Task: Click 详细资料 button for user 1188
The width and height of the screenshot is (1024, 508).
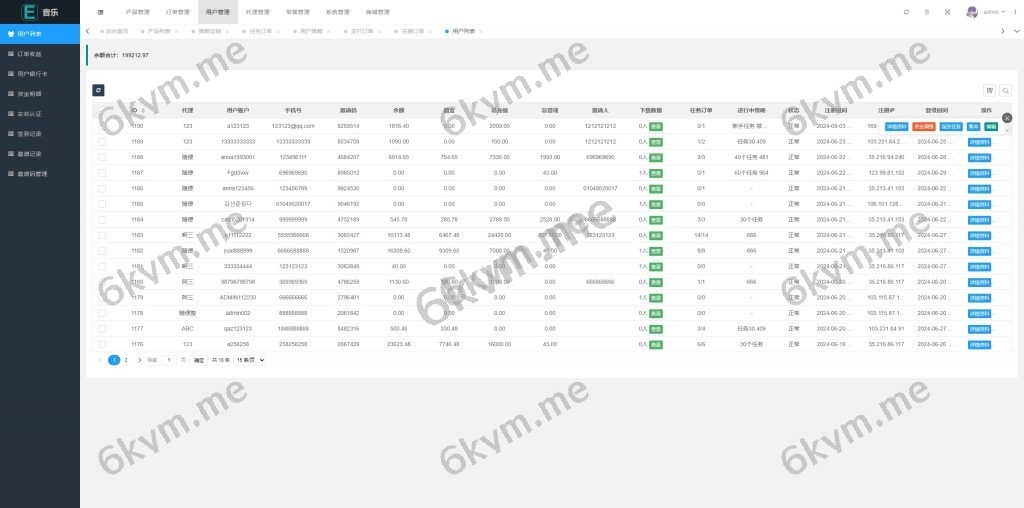Action: (x=979, y=157)
